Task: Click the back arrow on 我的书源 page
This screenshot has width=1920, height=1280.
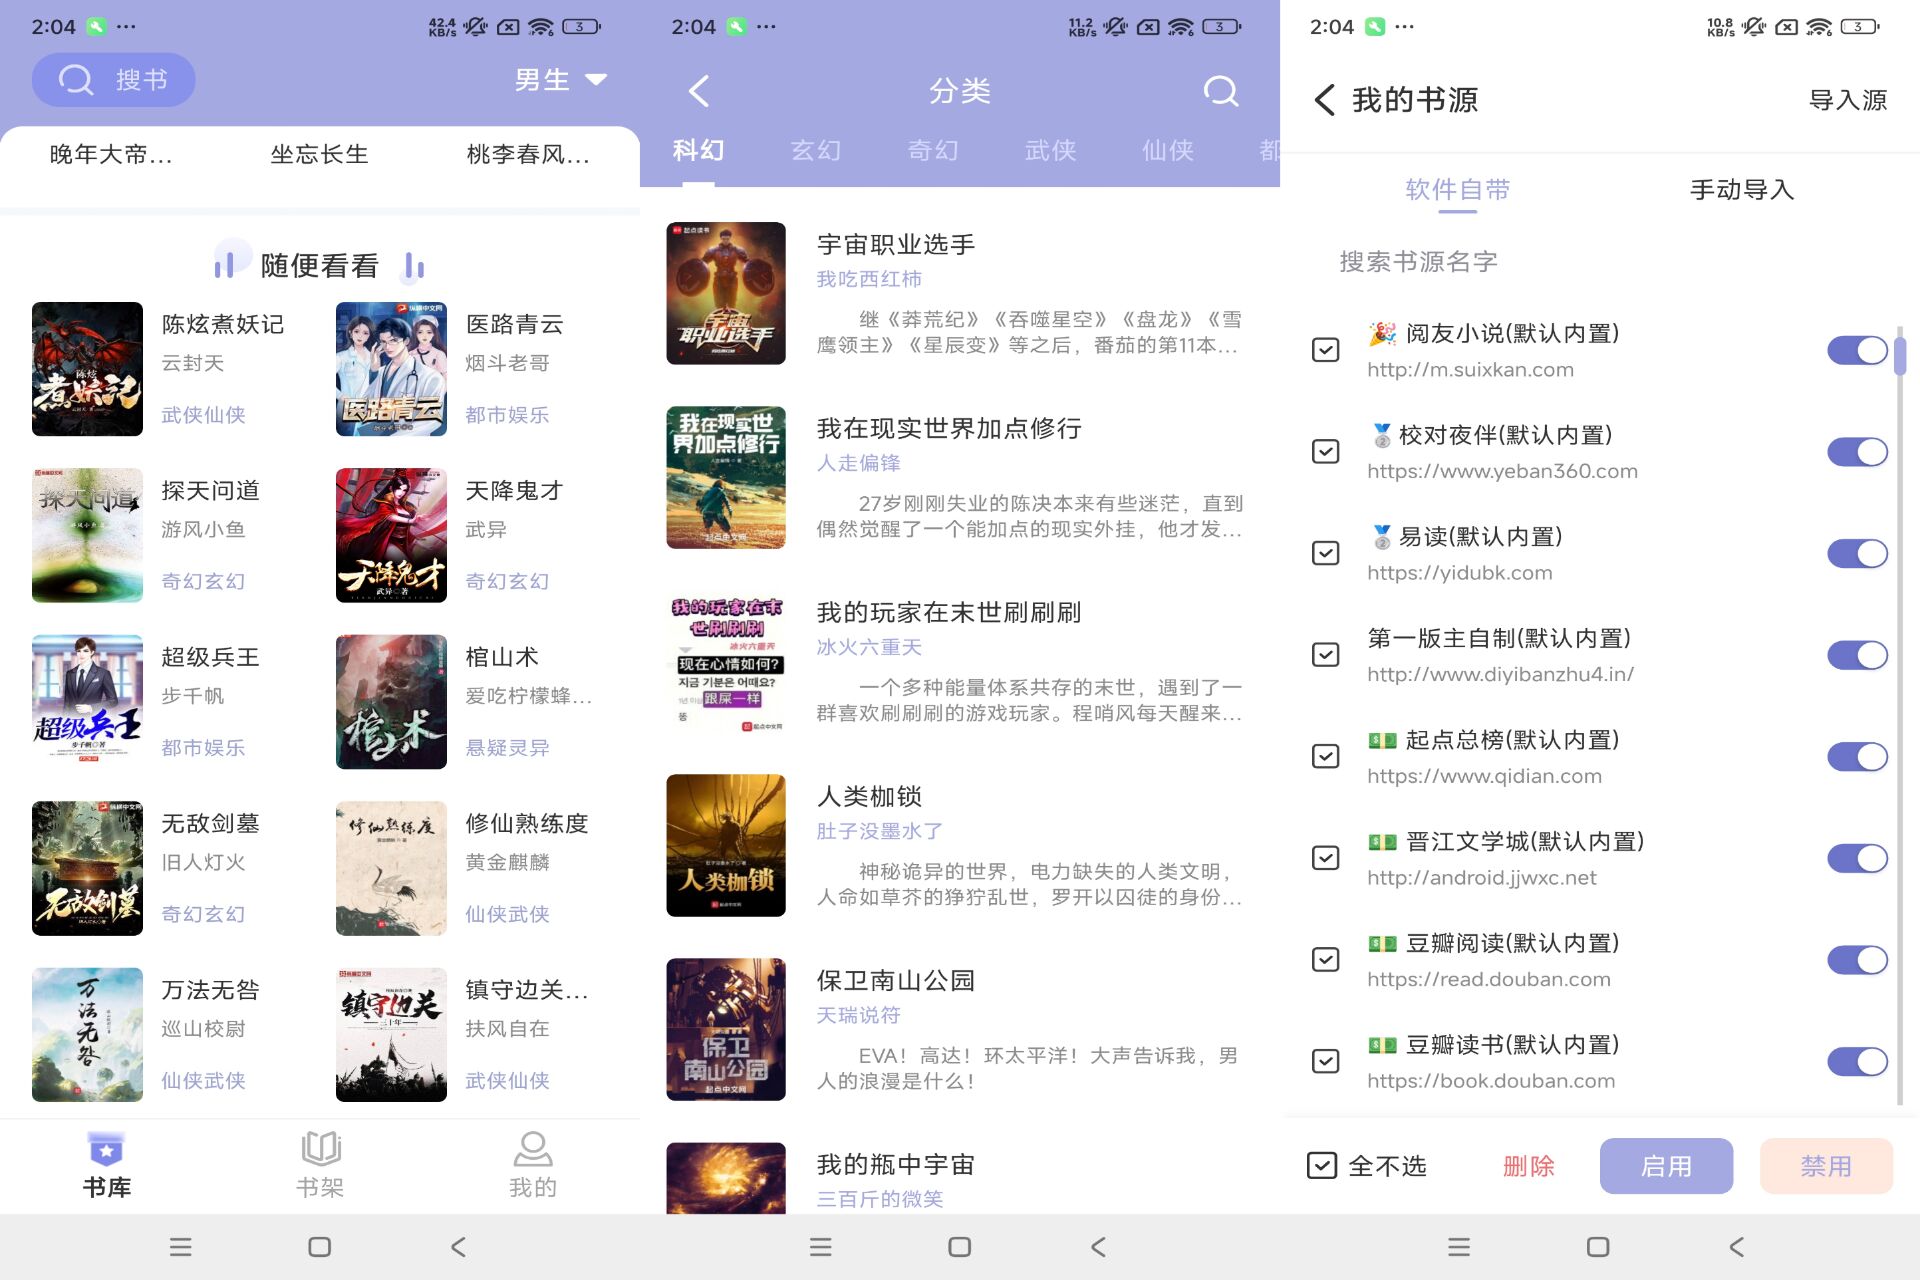Action: click(x=1323, y=100)
